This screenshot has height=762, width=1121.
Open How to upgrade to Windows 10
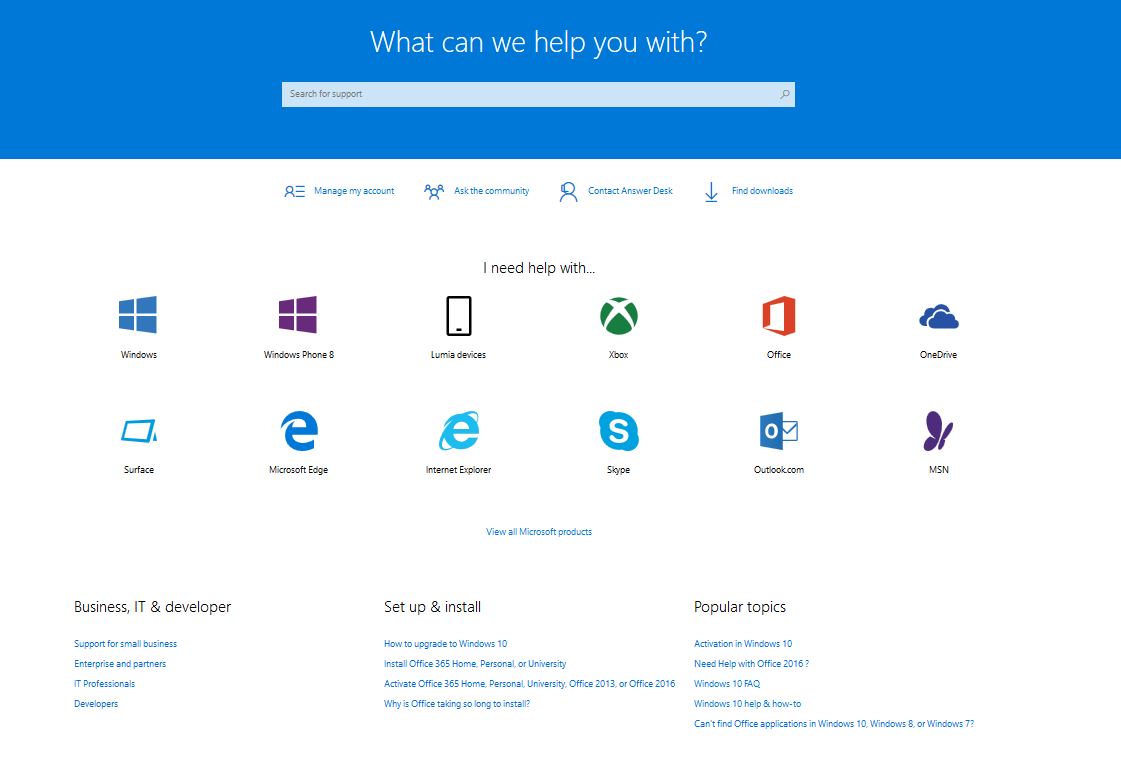(445, 644)
